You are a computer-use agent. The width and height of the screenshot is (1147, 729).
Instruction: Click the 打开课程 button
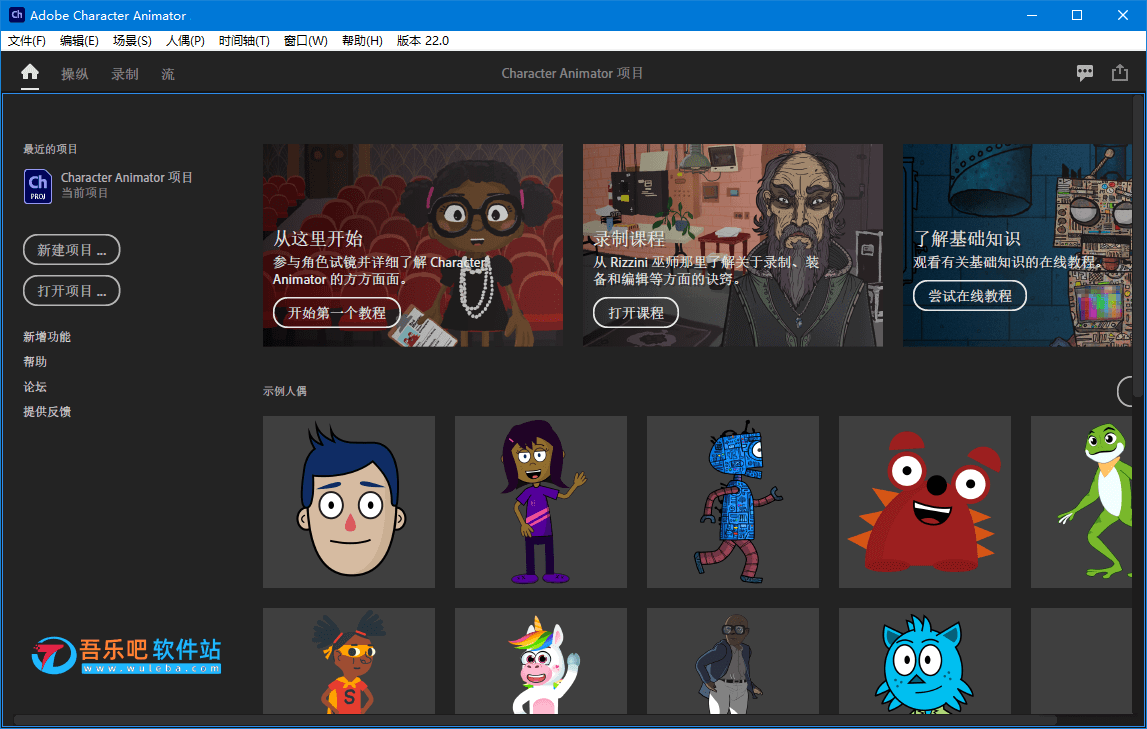(x=636, y=313)
